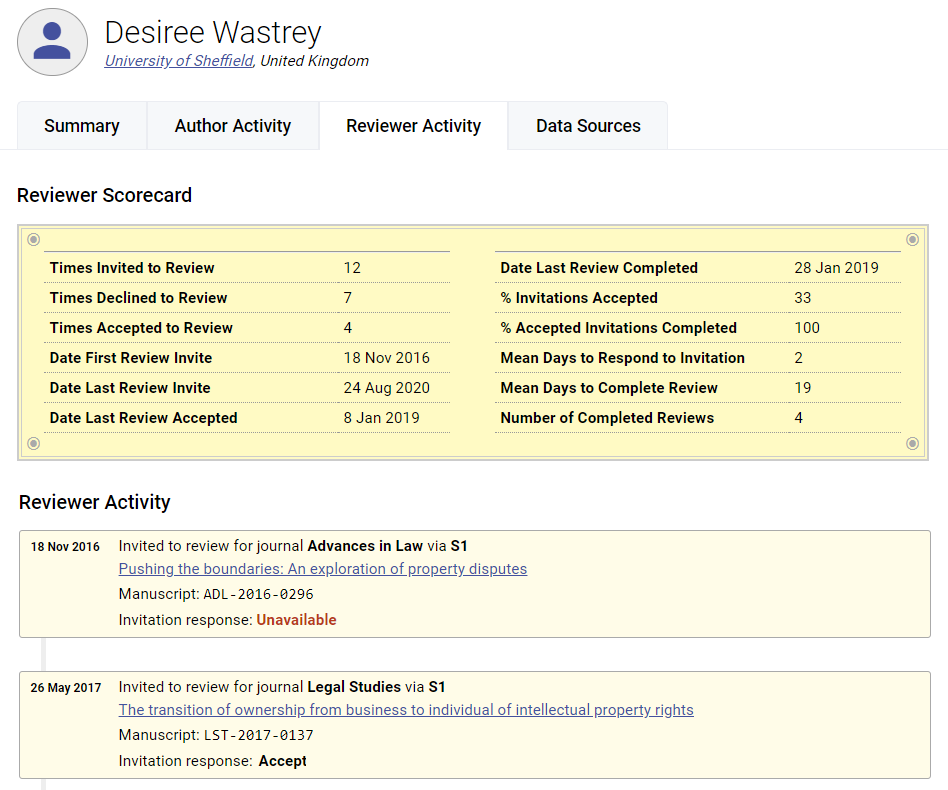Select the Reviewer Activity tab

pos(413,126)
